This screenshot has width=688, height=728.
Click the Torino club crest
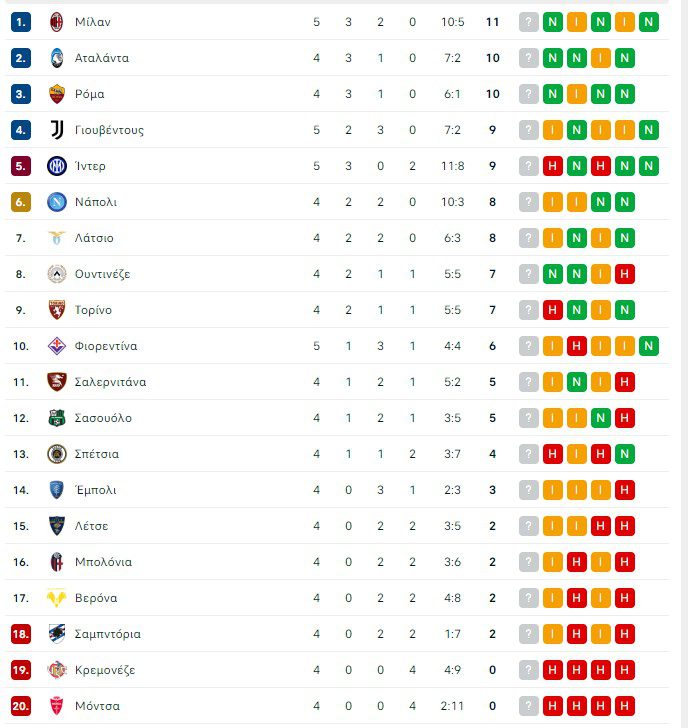click(57, 310)
